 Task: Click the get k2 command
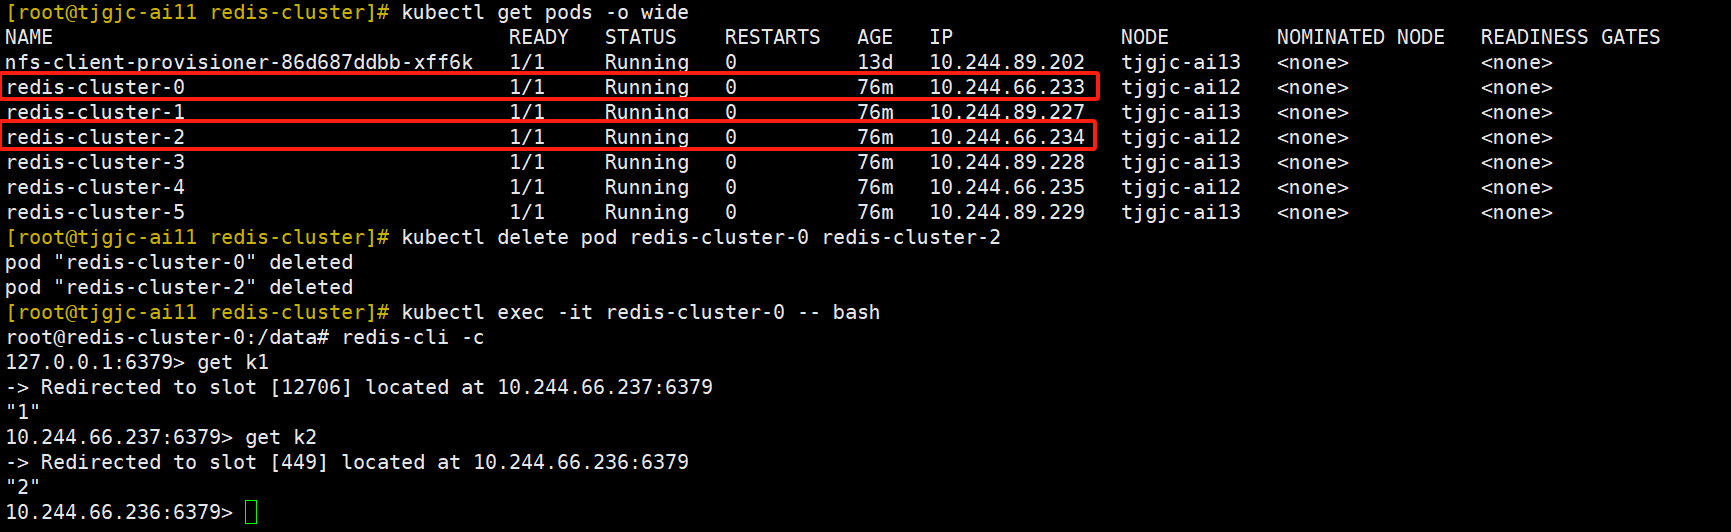coord(281,437)
